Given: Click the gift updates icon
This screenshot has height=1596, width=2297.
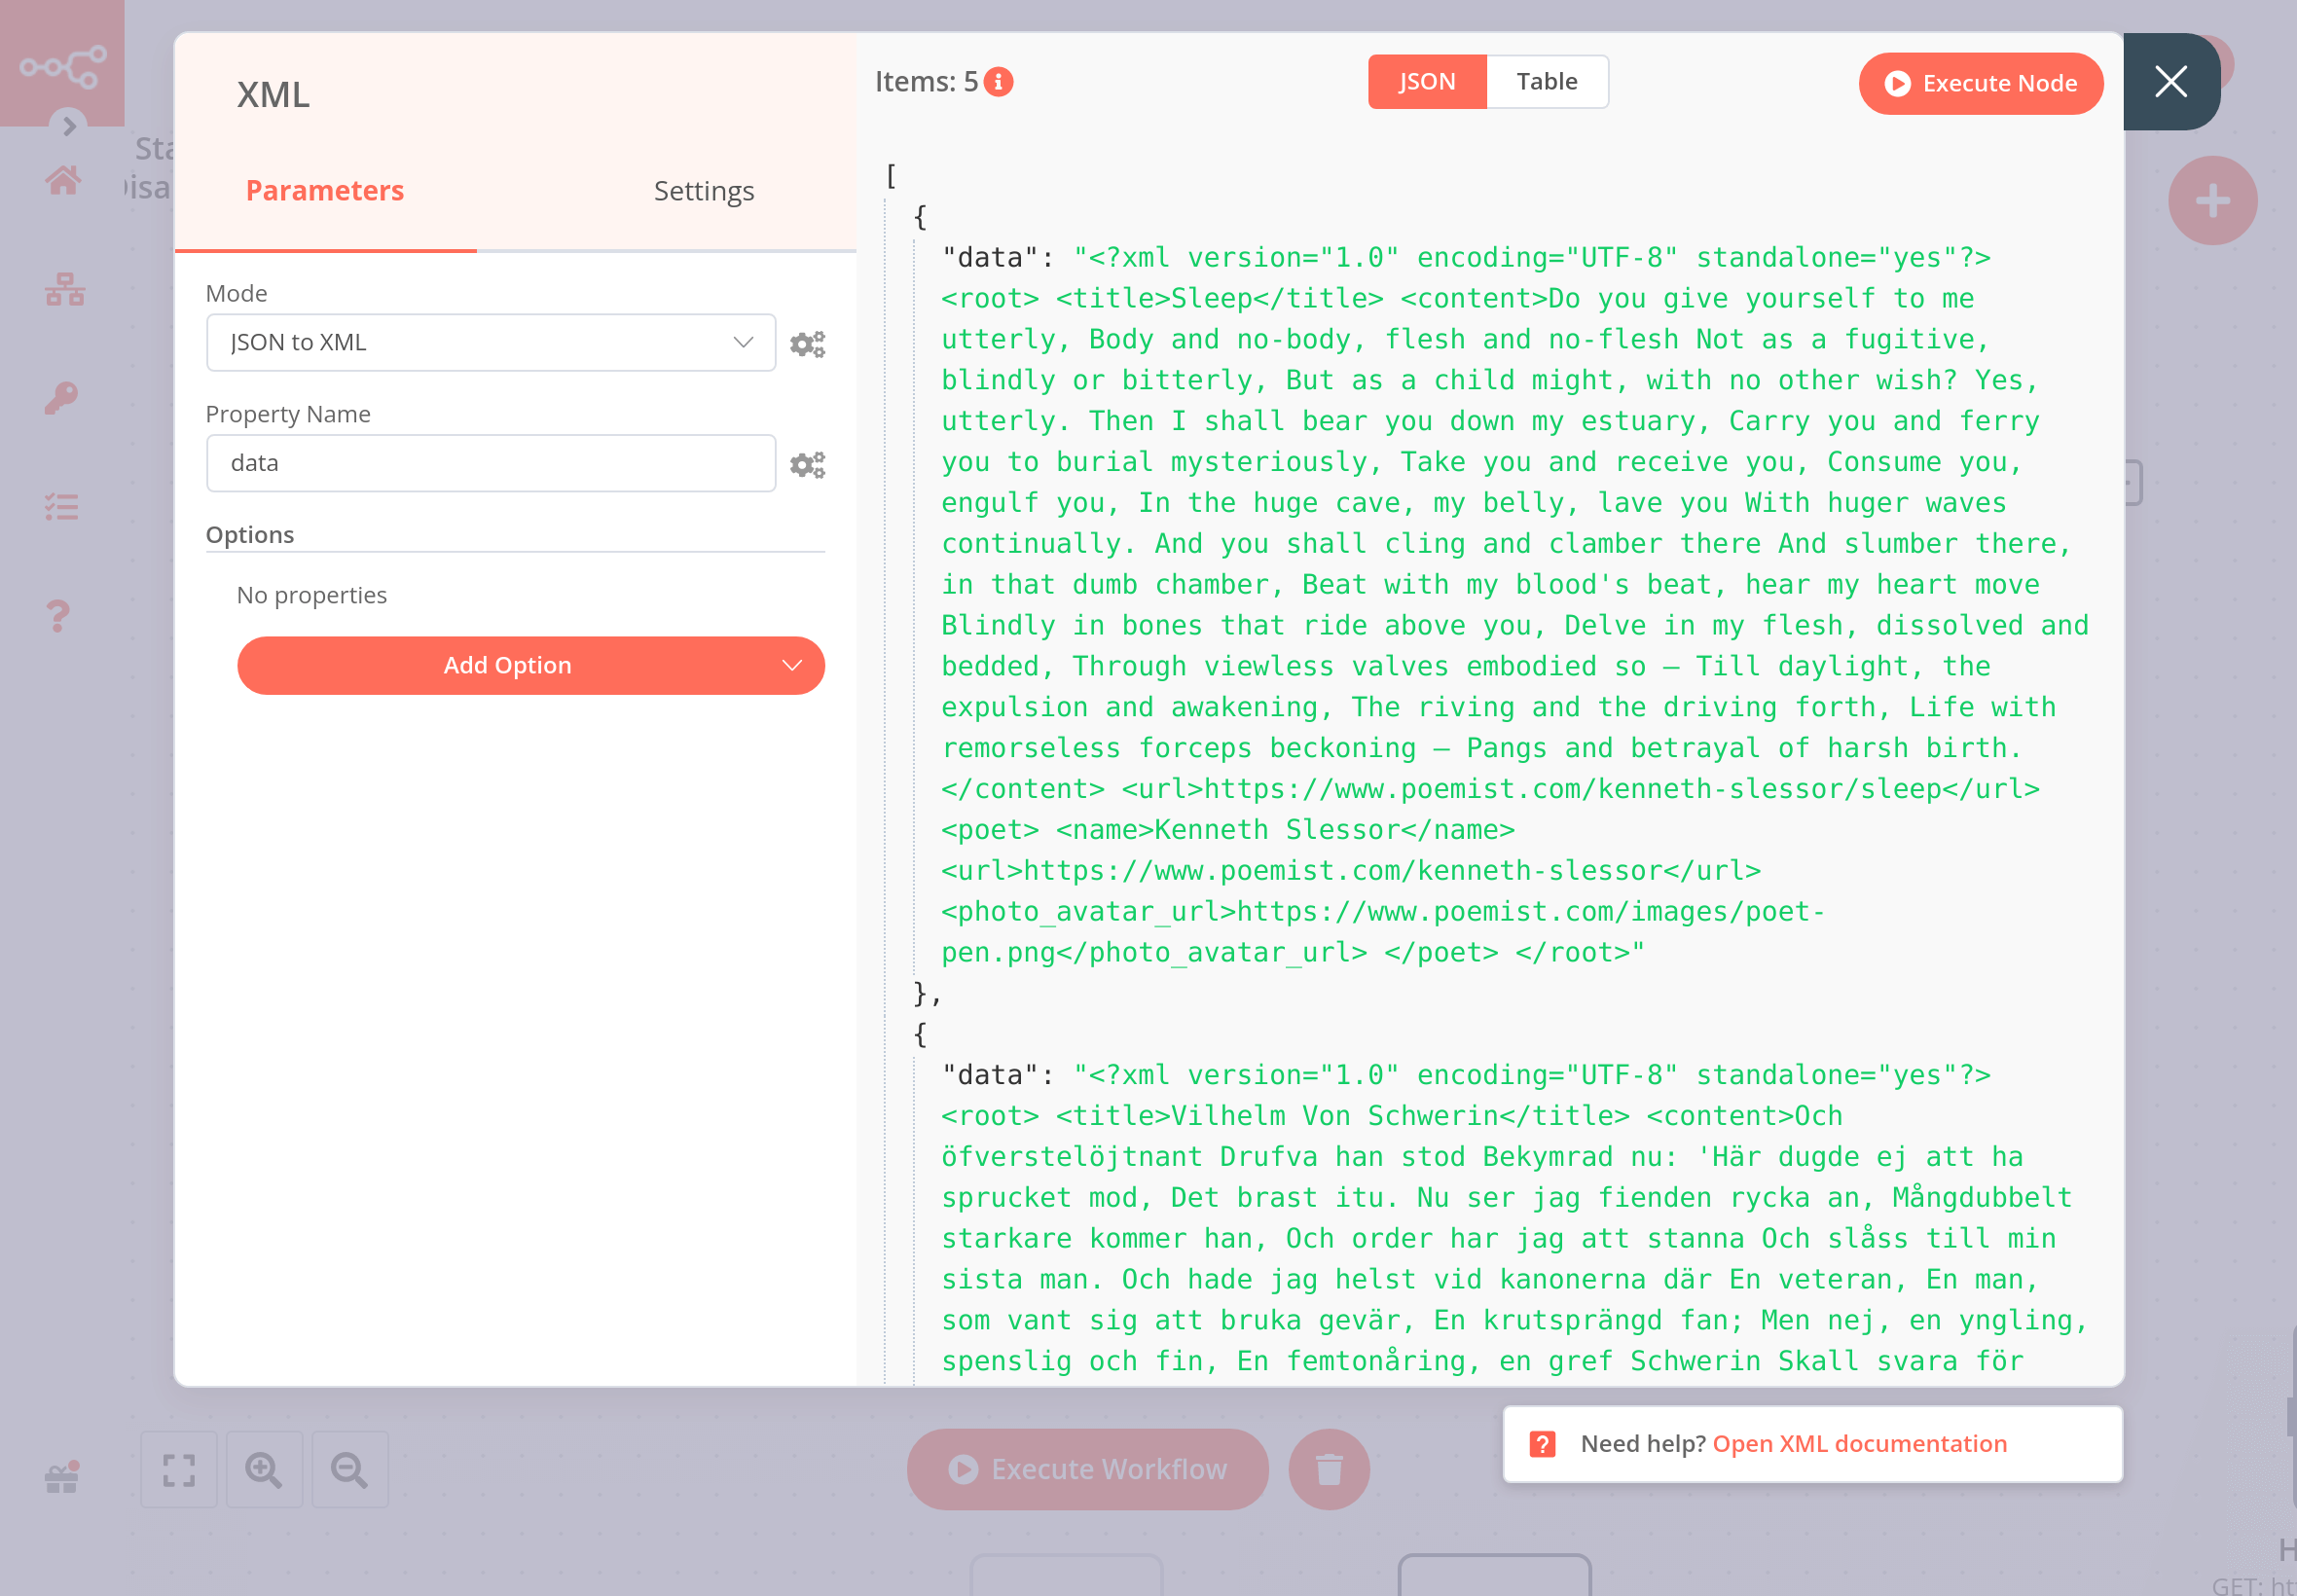Looking at the screenshot, I should pyautogui.click(x=61, y=1478).
